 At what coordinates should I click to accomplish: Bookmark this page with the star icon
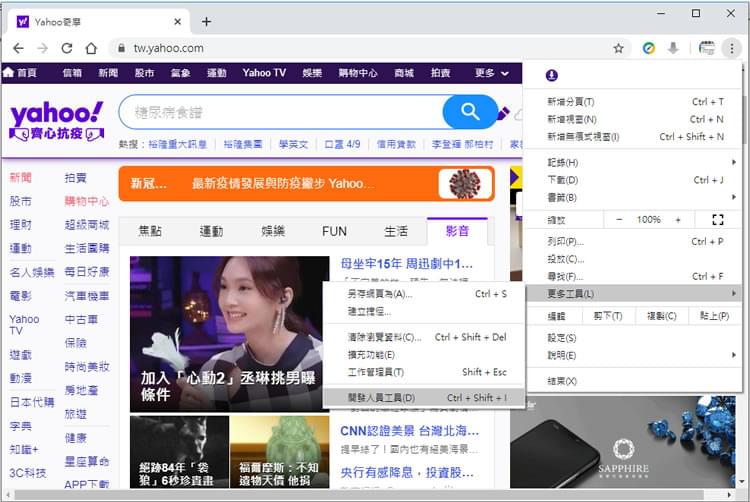click(x=618, y=48)
